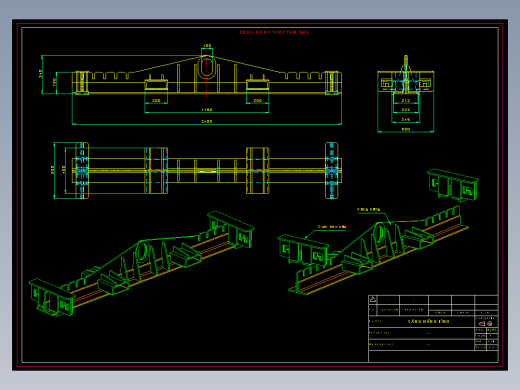Click the plan view left end bracket

[82, 171]
